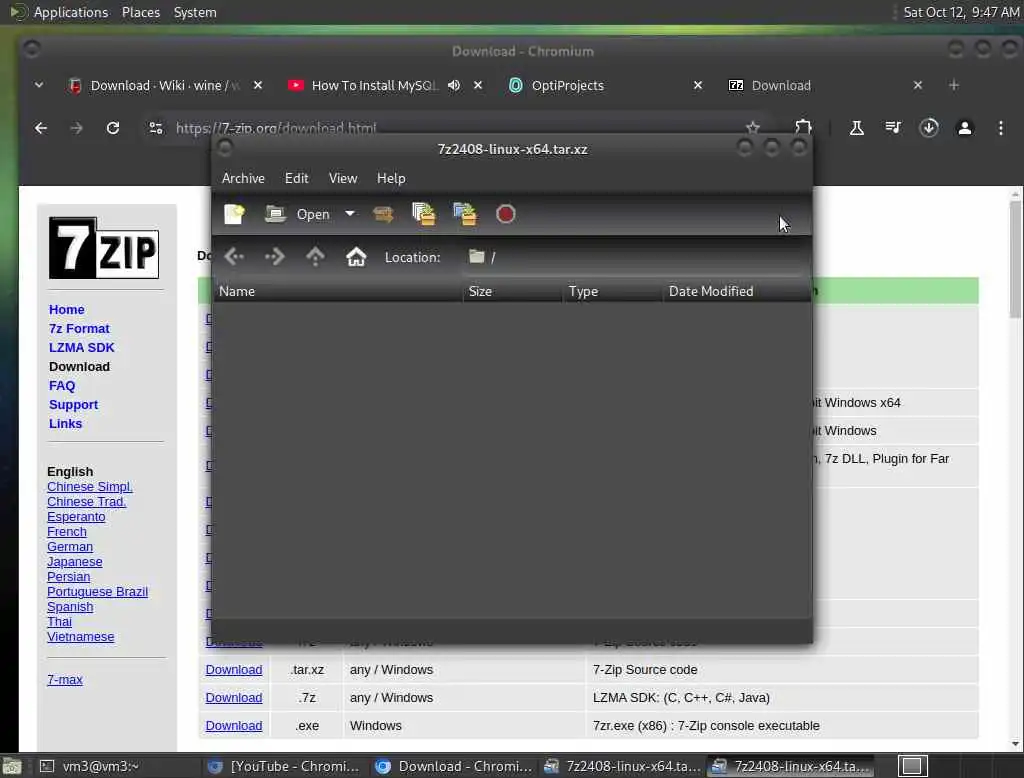Sort by Name column header
1024x778 pixels.
pos(338,291)
